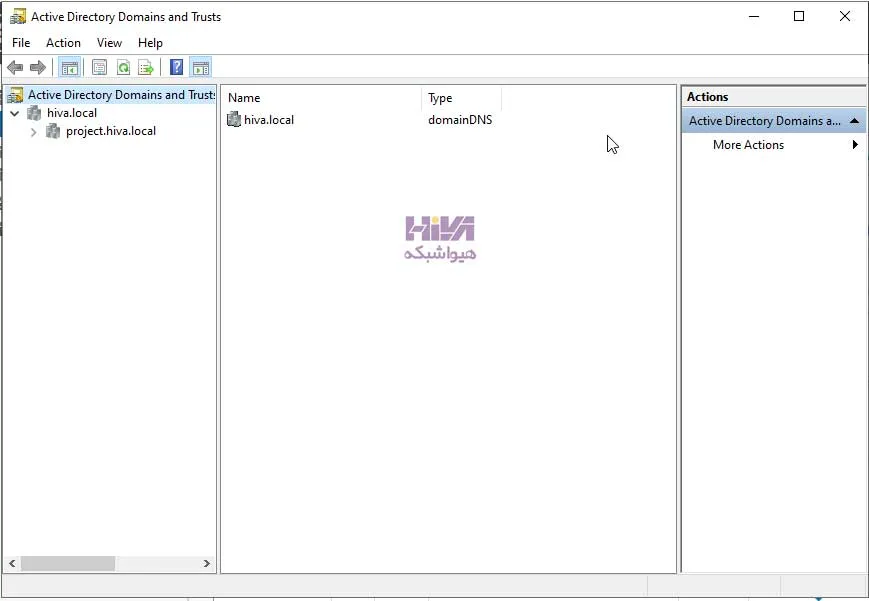The height and width of the screenshot is (601, 869).
Task: Click the hiva.local domain icon in the tree
Action: (x=34, y=113)
